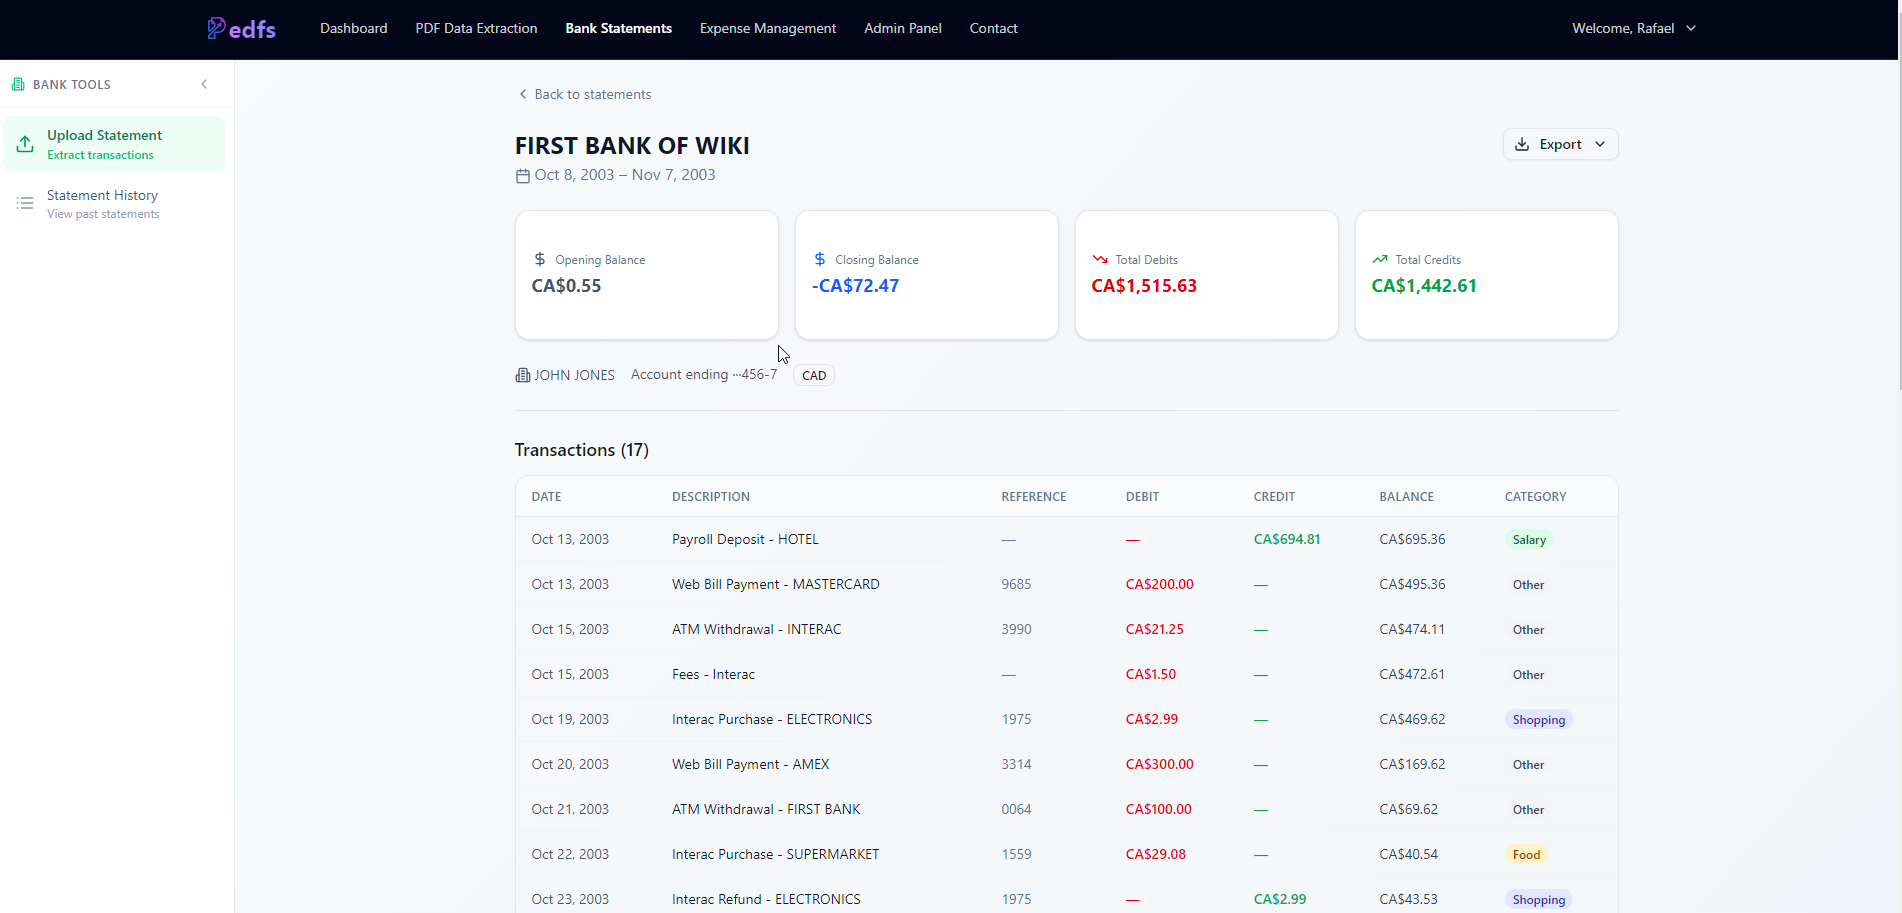Click the edfs logo

(241, 28)
